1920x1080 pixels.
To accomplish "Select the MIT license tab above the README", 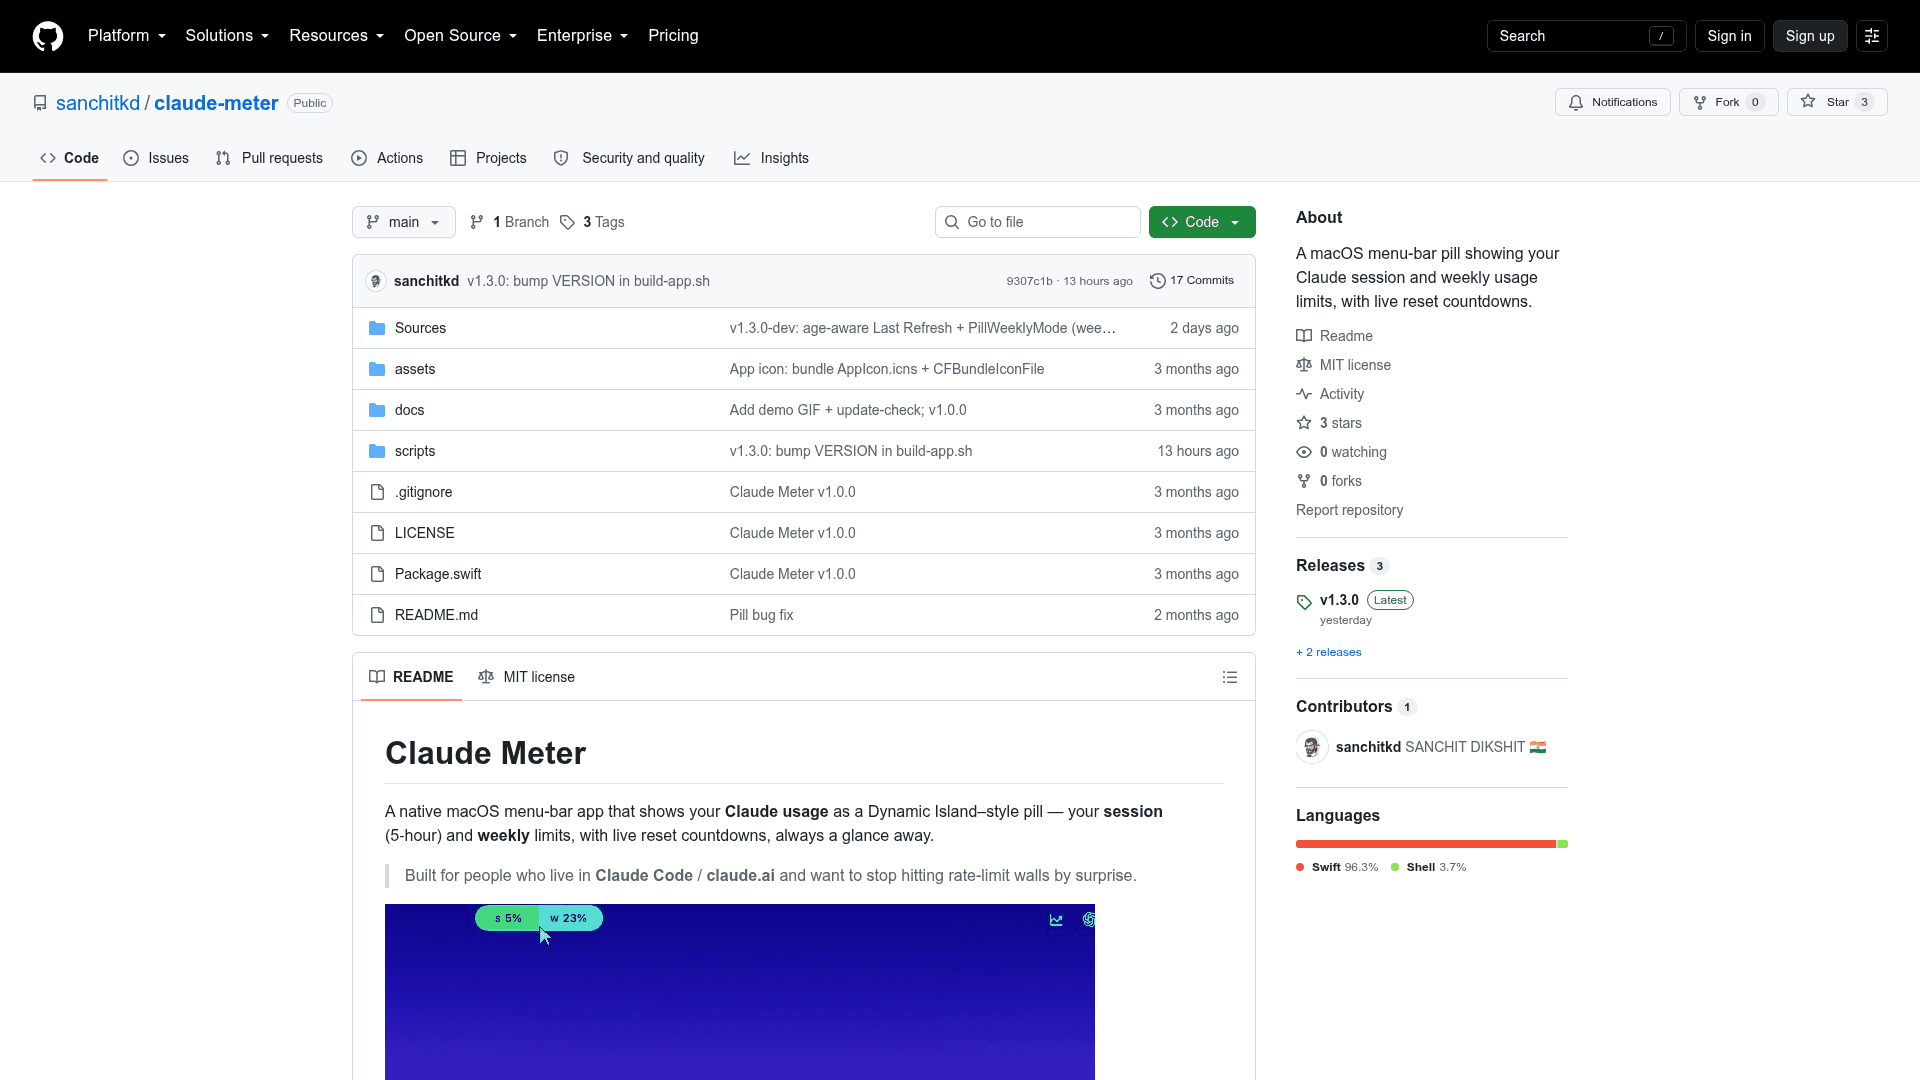I will point(527,677).
